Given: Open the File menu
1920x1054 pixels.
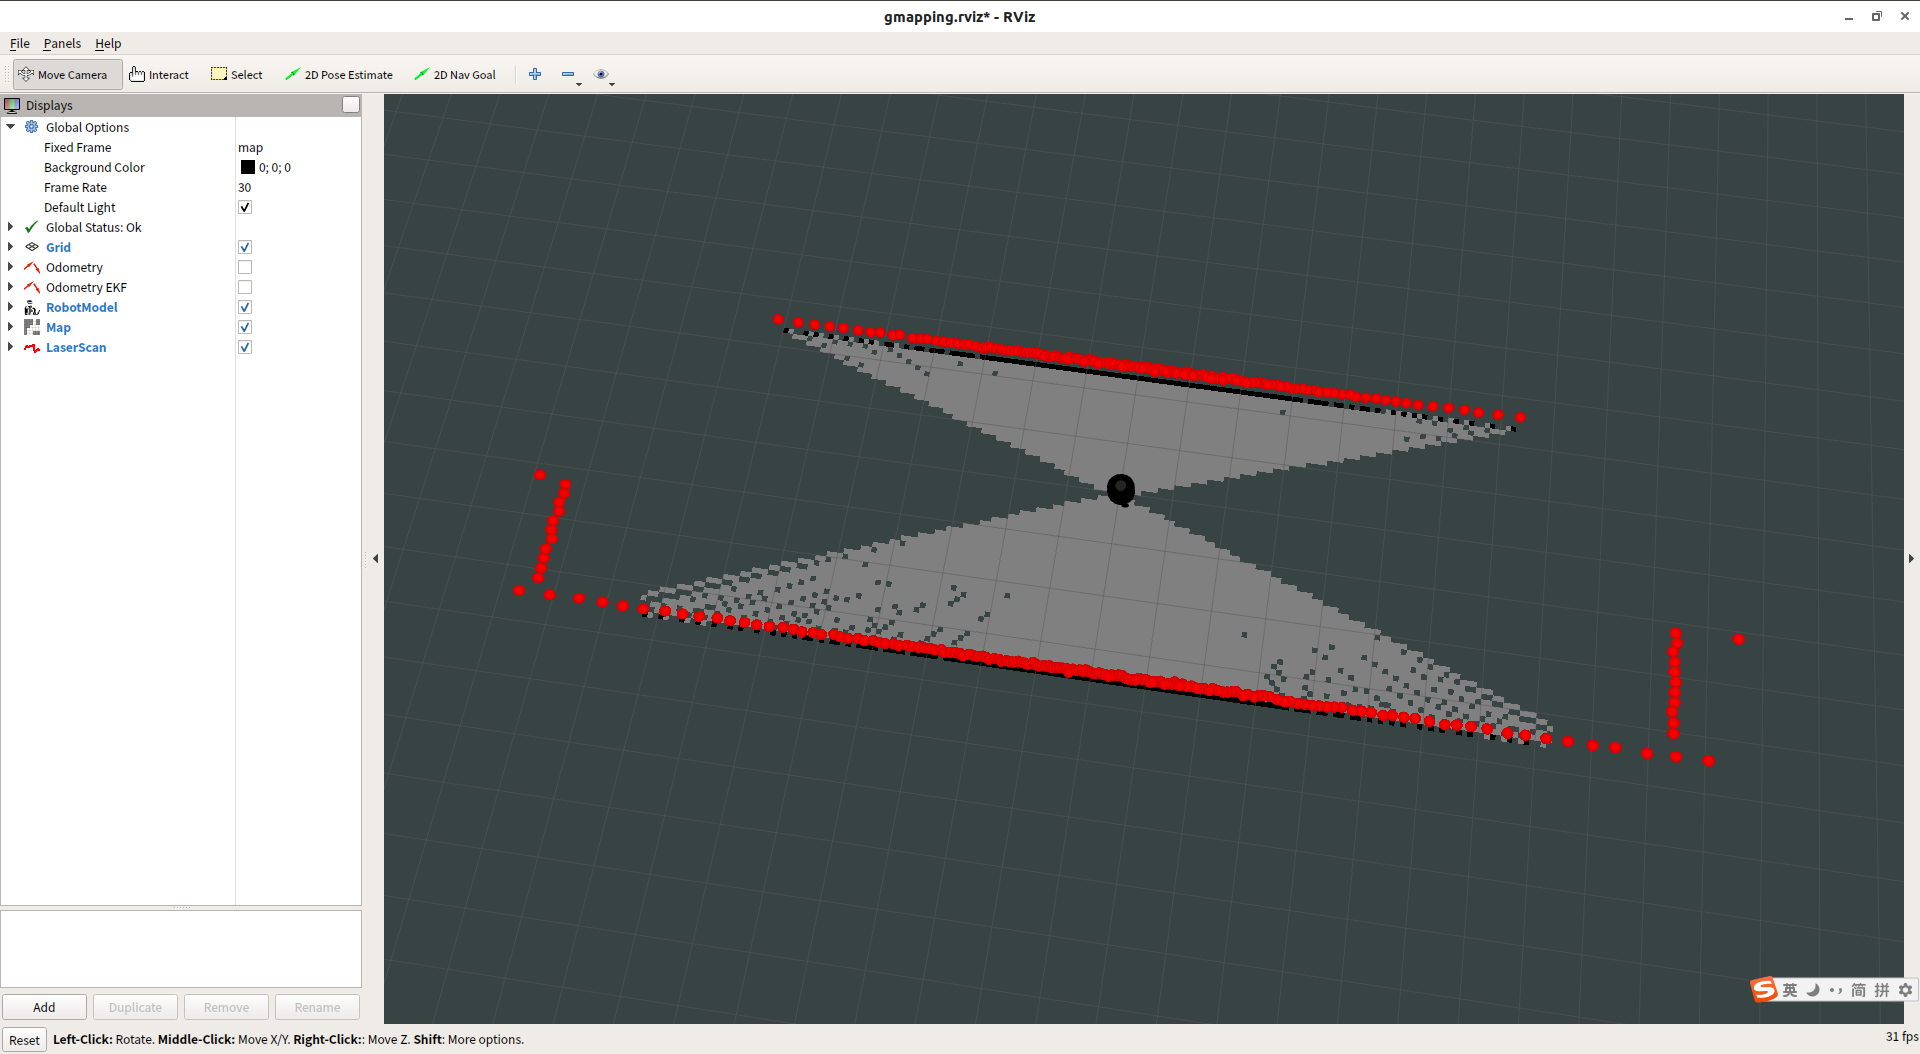Looking at the screenshot, I should point(20,44).
